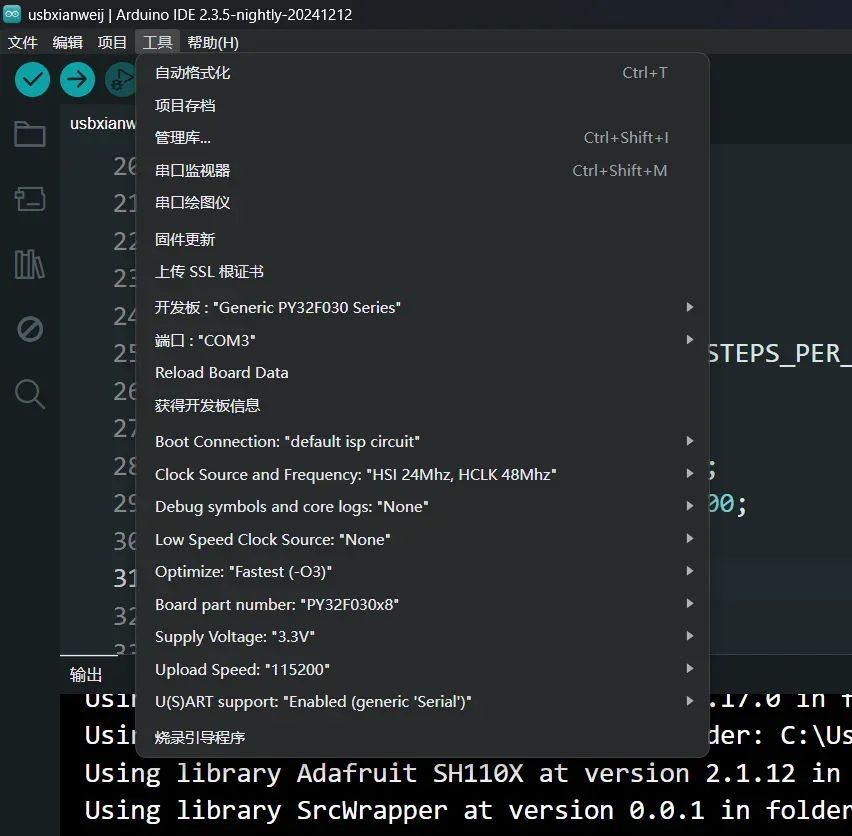The width and height of the screenshot is (852, 836).
Task: Click the Arduino IDE logo in title bar
Action: [12, 14]
